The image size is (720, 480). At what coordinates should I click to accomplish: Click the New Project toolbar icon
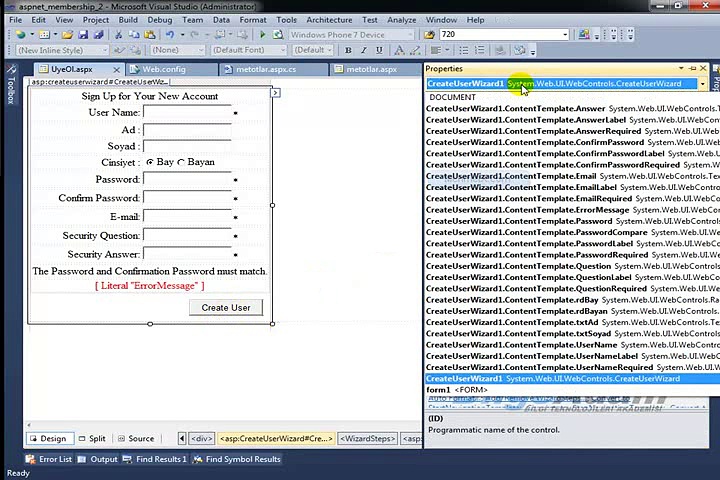[21, 34]
